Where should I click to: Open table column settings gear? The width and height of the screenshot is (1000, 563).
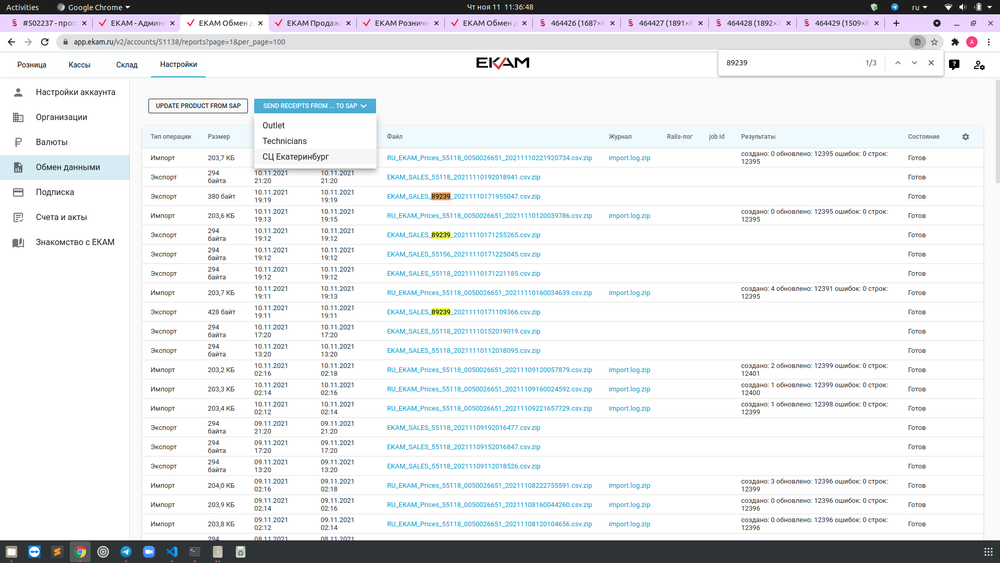click(x=965, y=137)
